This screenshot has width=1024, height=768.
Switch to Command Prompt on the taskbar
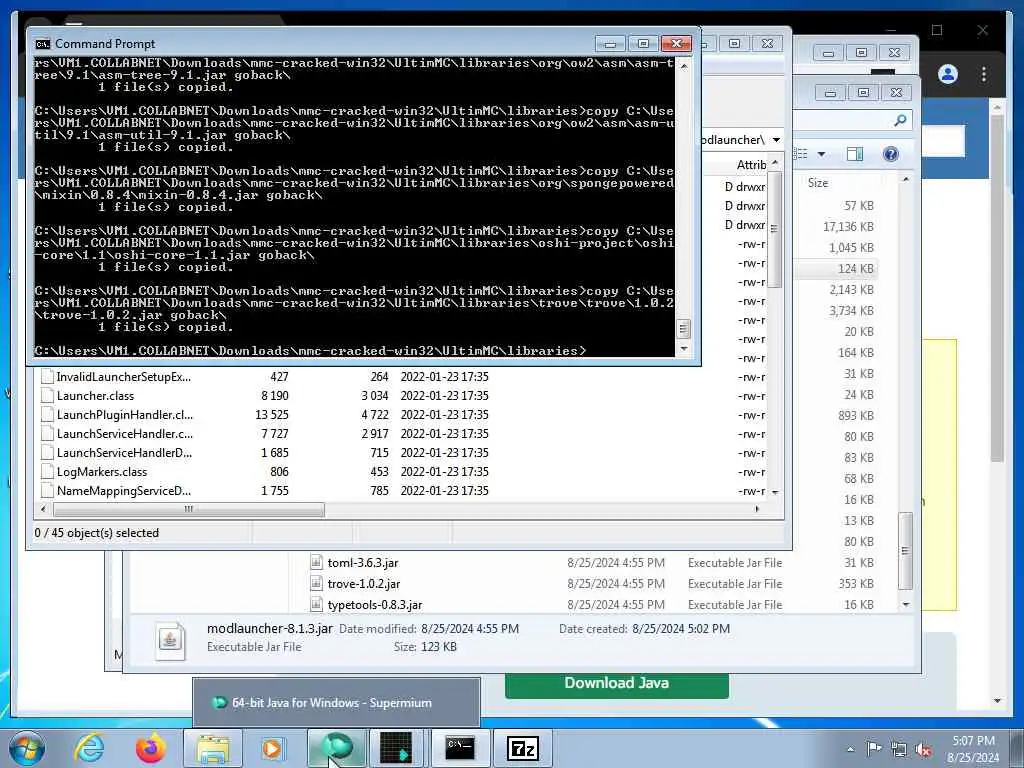[460, 748]
